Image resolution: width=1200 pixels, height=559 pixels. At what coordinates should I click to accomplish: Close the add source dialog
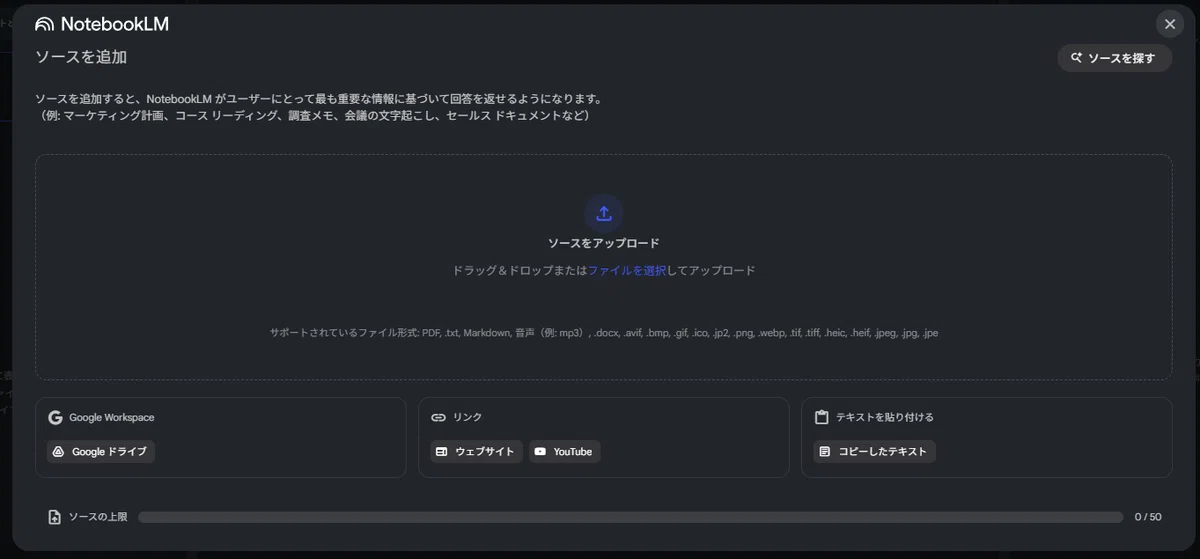click(1169, 24)
